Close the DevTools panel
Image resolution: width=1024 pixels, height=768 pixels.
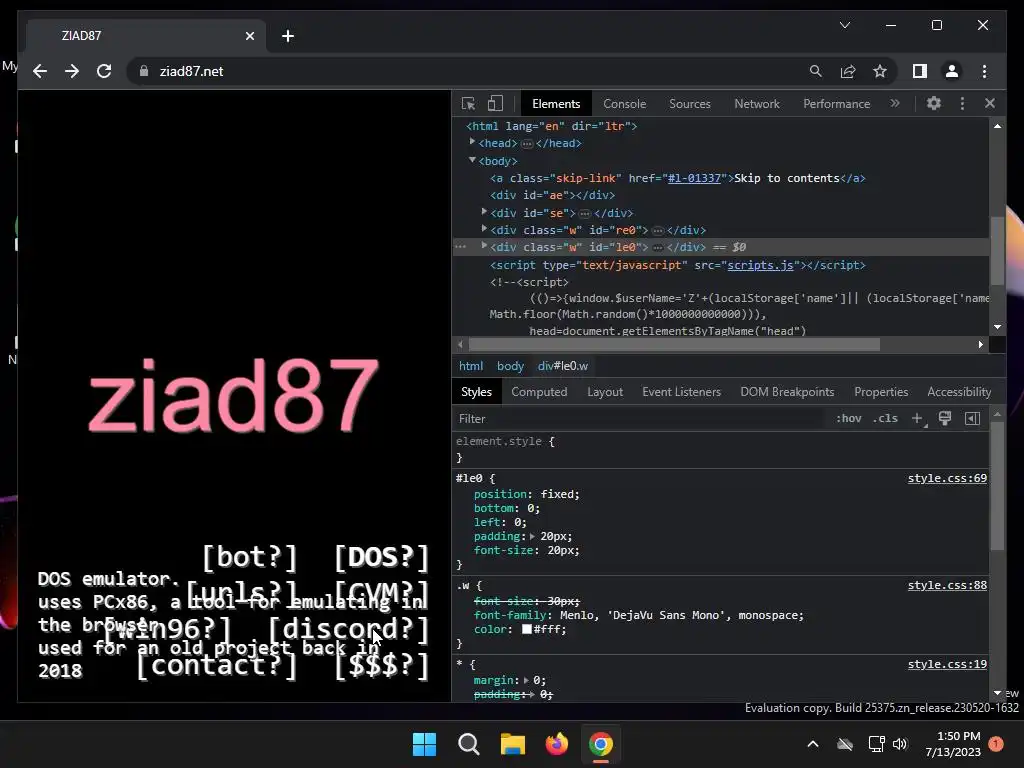point(990,103)
